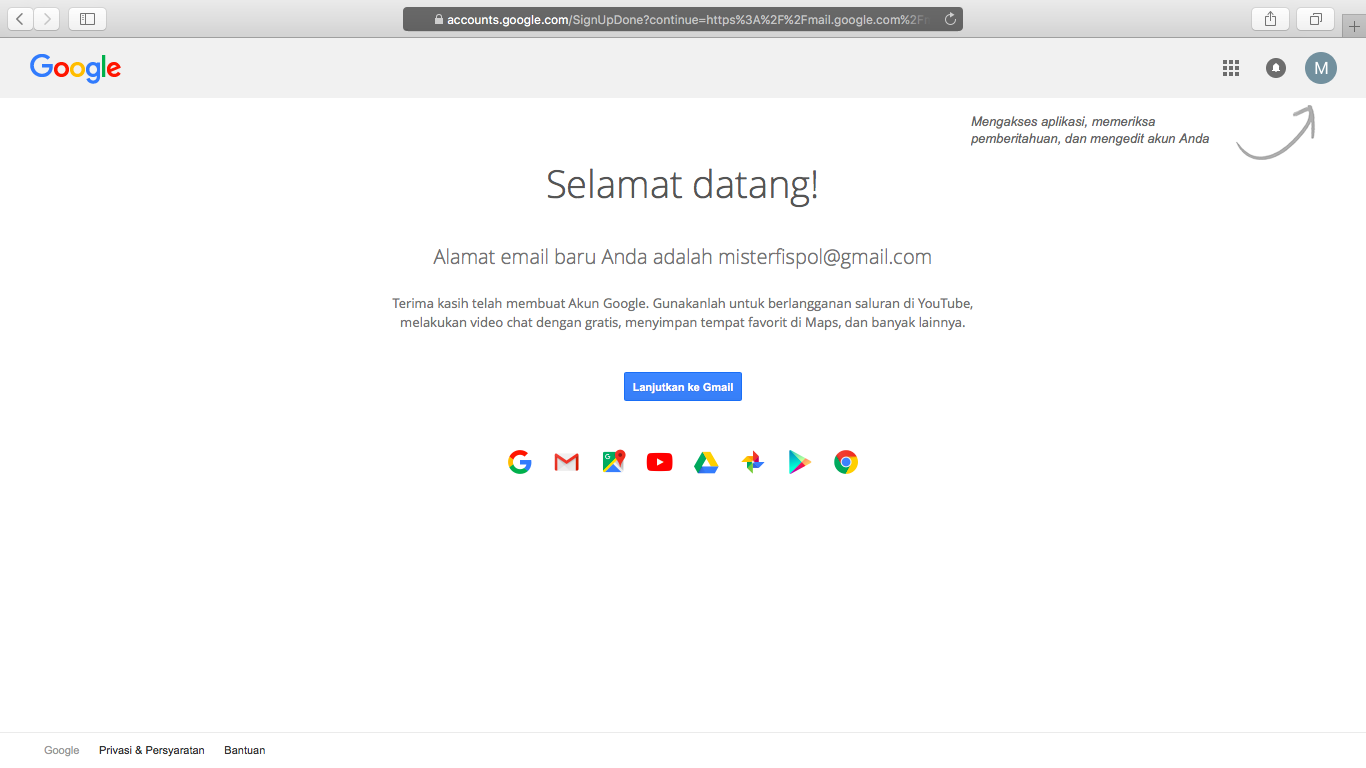The width and height of the screenshot is (1366, 768).
Task: Click the Google Search G icon
Action: [x=520, y=462]
